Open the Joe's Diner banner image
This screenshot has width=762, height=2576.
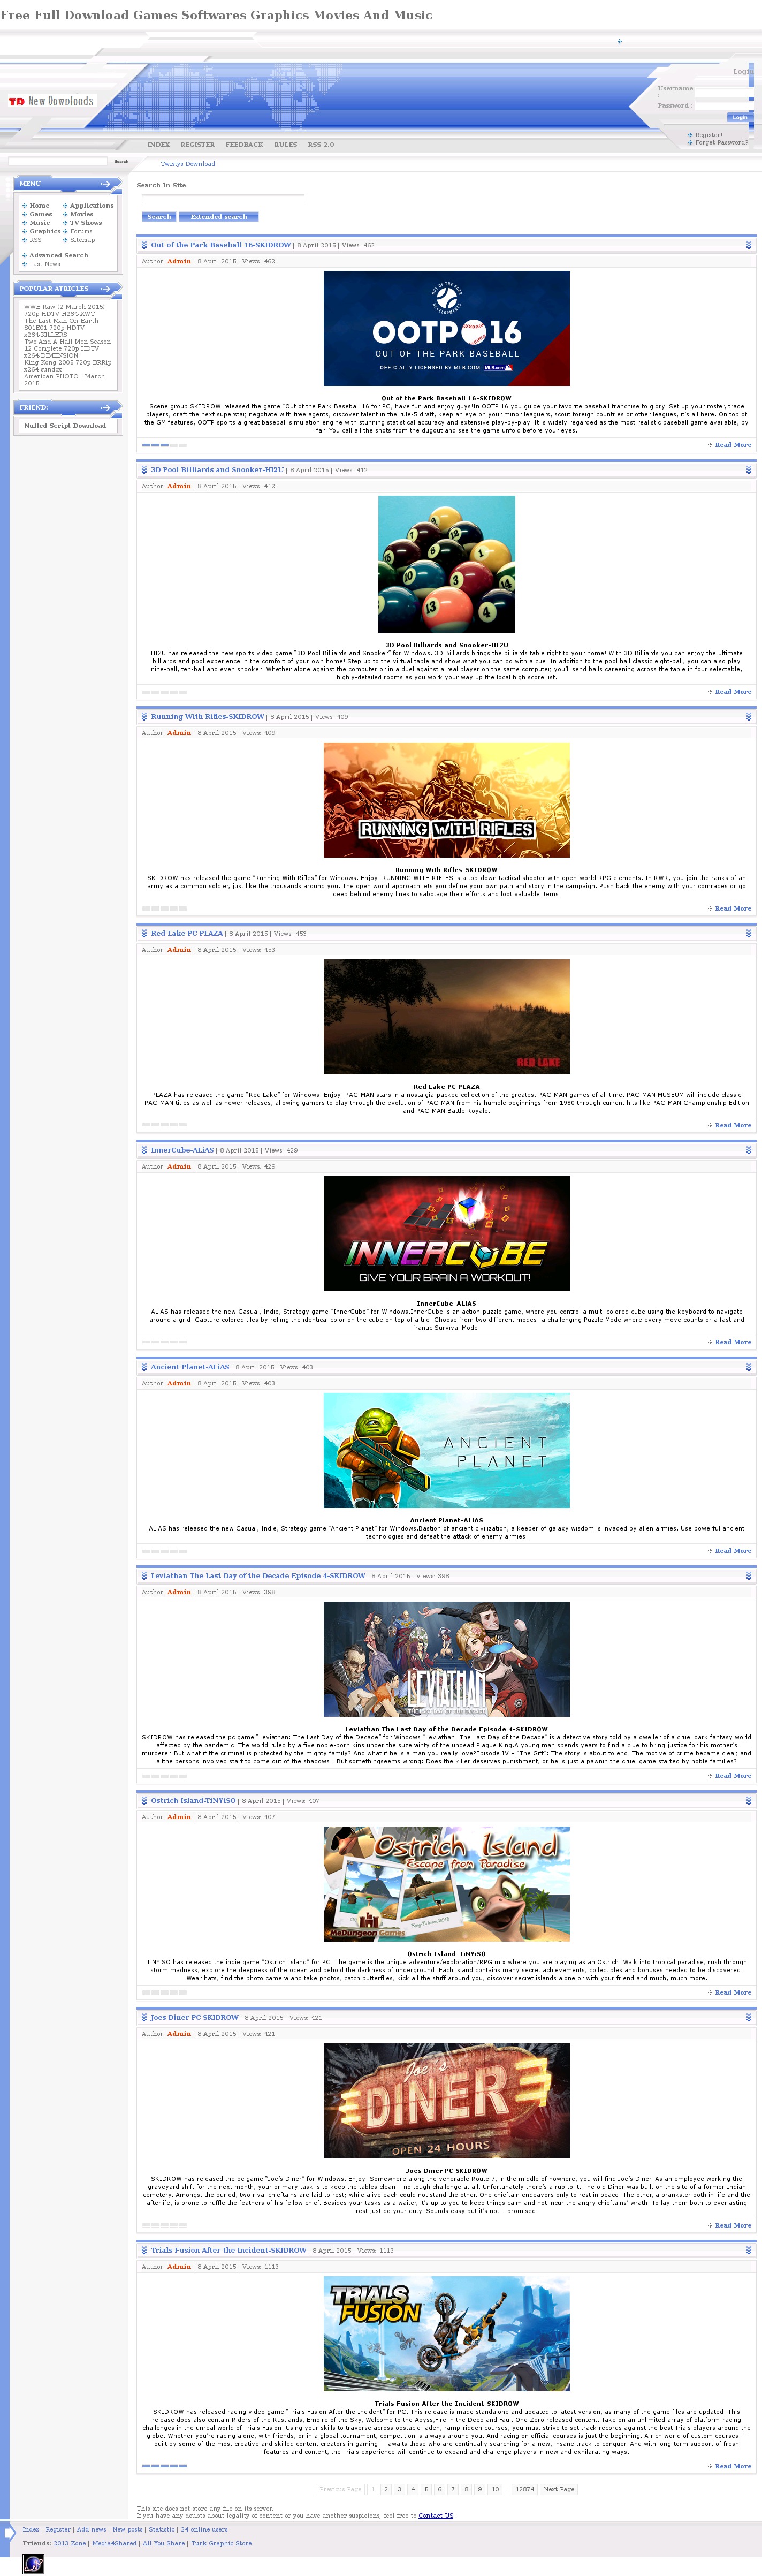click(x=446, y=2100)
